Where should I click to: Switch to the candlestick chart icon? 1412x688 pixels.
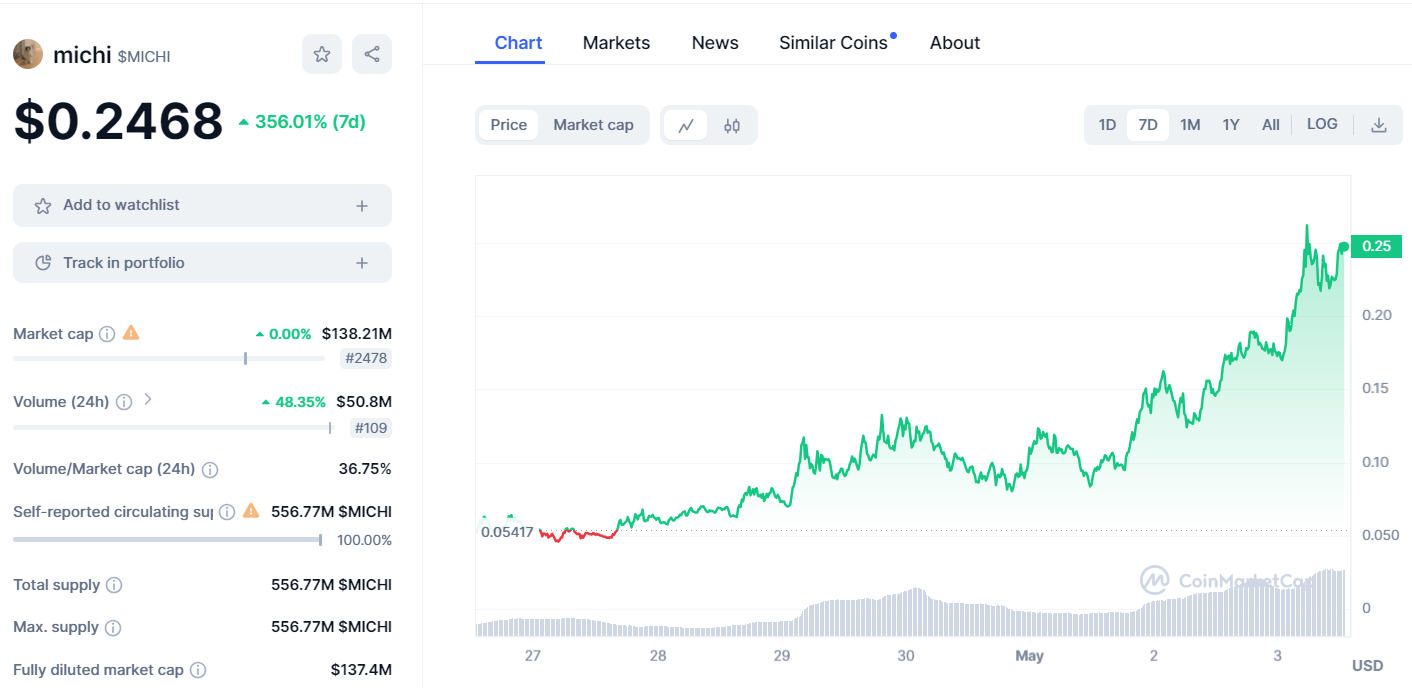(x=732, y=125)
